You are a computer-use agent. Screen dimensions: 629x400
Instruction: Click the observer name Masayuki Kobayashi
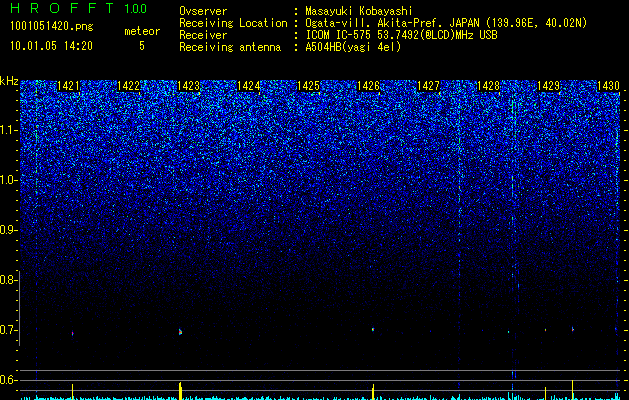358,11
